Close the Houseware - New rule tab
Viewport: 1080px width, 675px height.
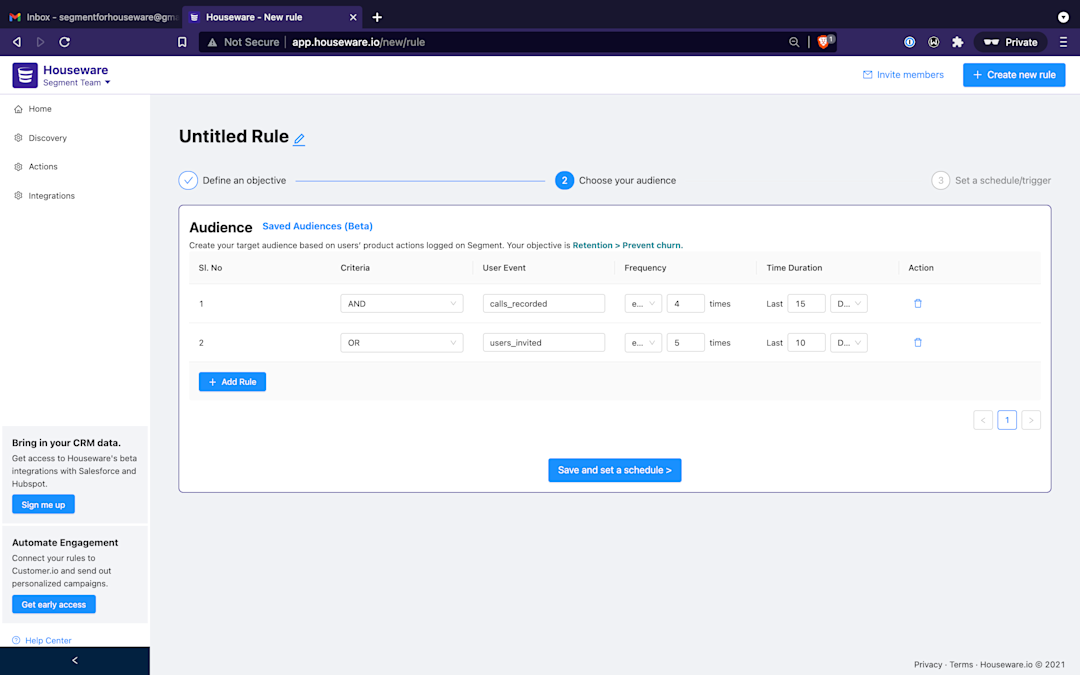pos(353,17)
